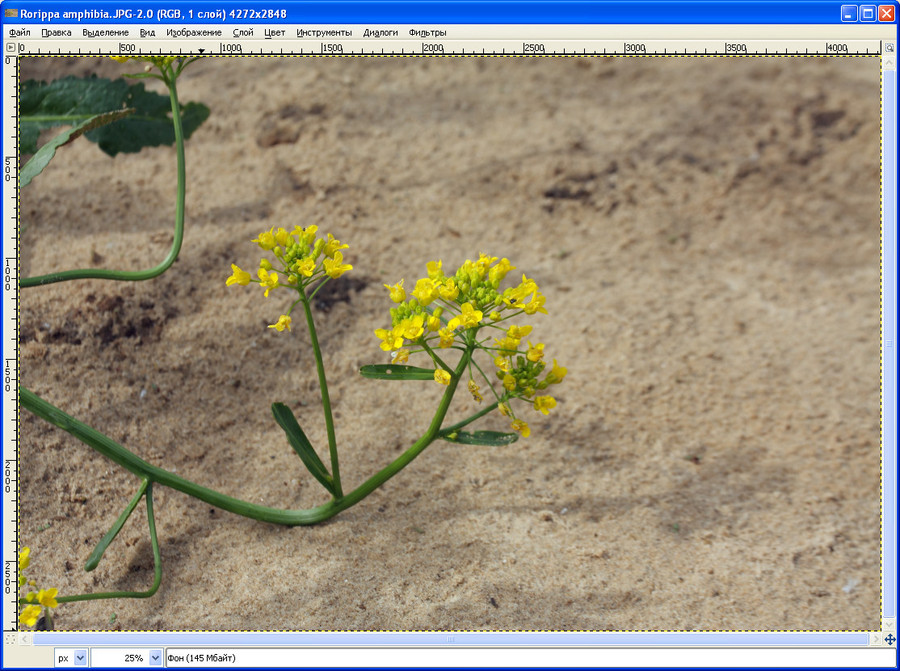
Task: Open the Изображение menu
Action: click(x=193, y=33)
